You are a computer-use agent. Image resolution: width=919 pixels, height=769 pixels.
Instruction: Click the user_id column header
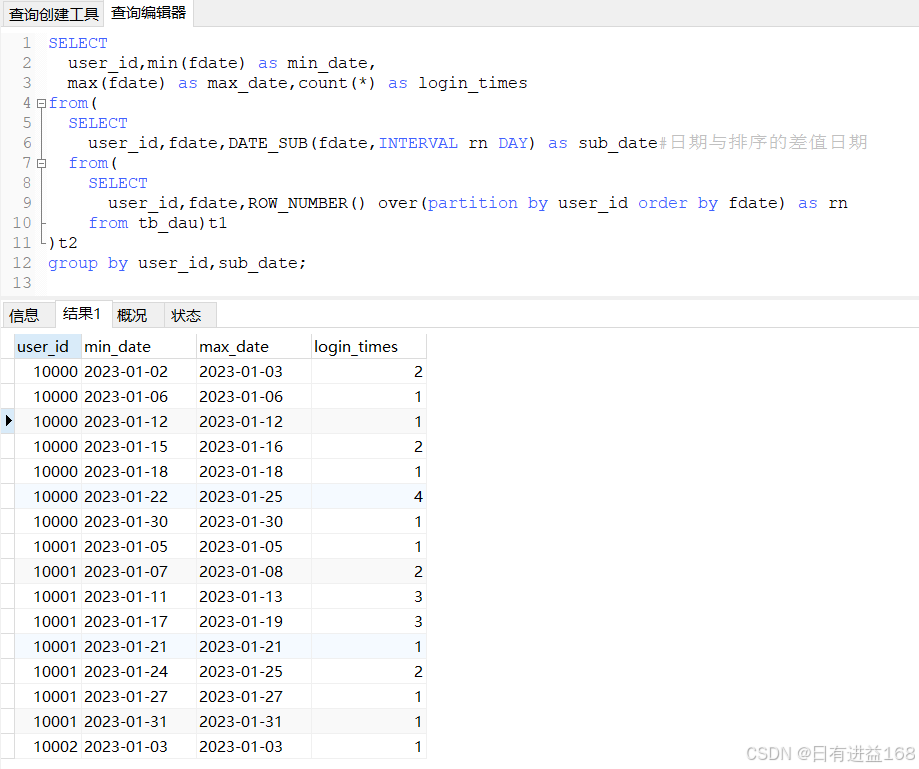coord(47,346)
